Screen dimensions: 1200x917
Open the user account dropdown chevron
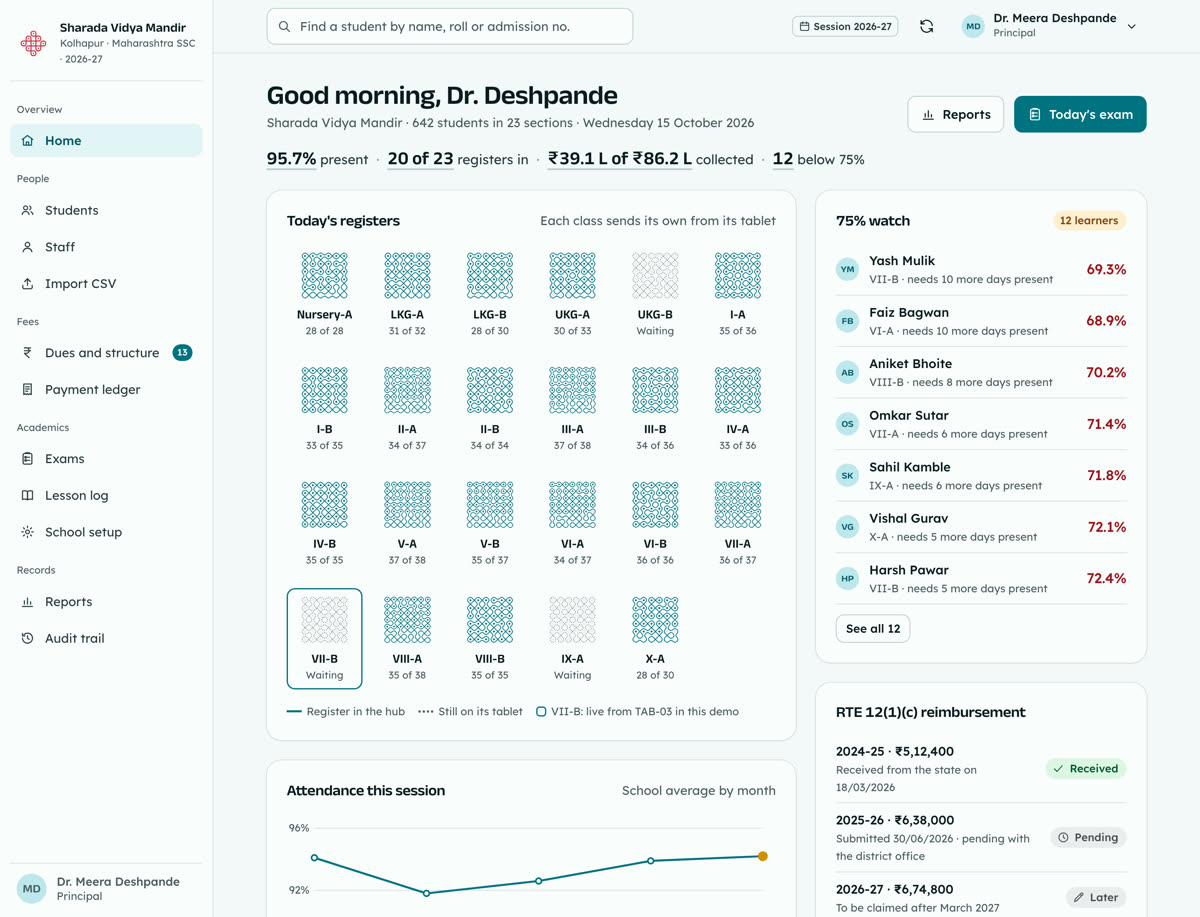coord(1132,27)
